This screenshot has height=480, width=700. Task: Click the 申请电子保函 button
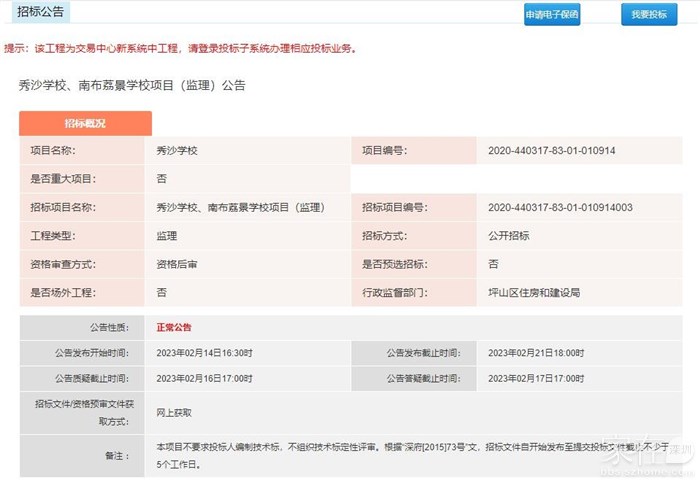(x=551, y=15)
